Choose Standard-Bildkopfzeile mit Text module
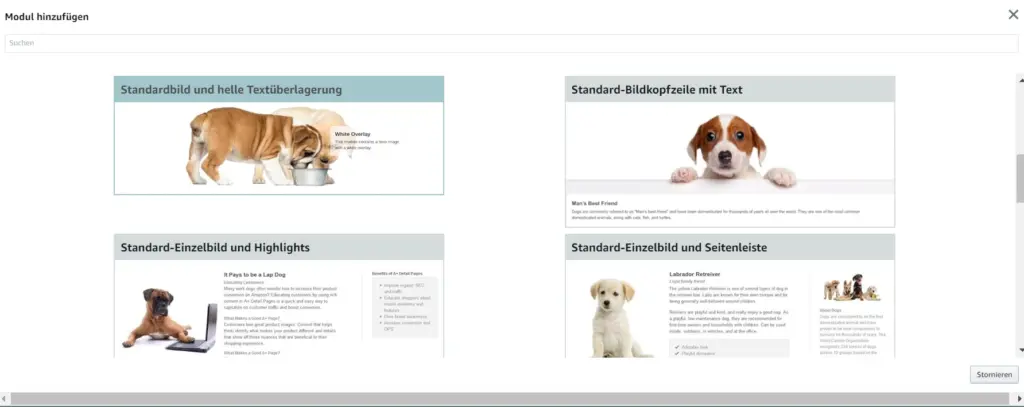1024x407 pixels. (x=729, y=152)
